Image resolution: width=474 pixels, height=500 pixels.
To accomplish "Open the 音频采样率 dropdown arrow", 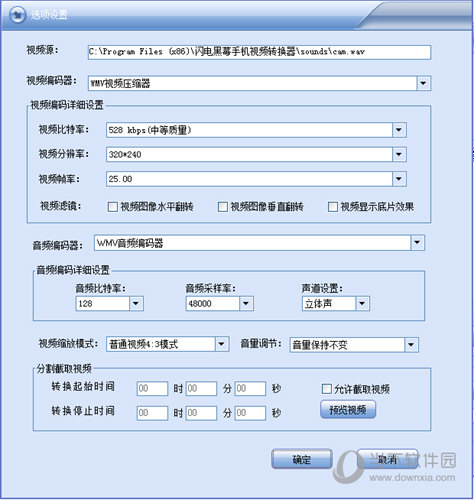I will pos(246,303).
